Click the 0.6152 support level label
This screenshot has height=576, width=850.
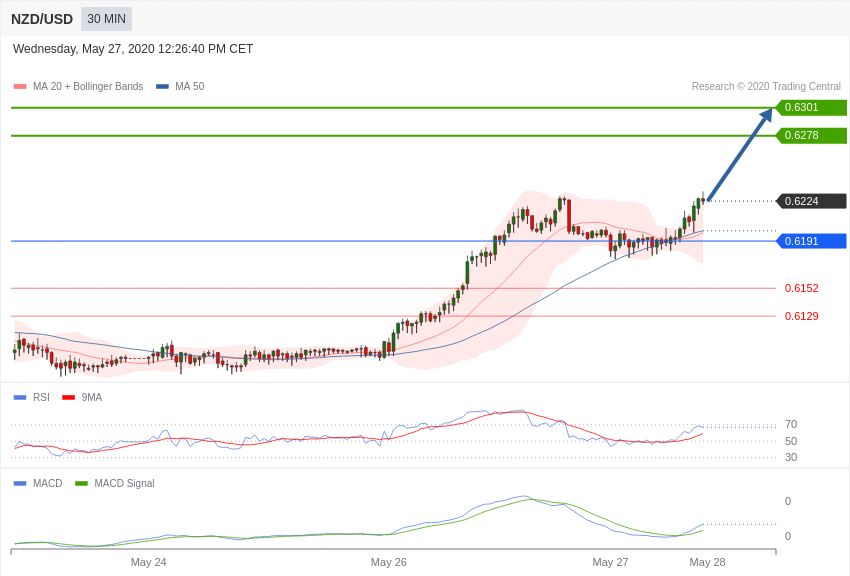click(x=801, y=288)
